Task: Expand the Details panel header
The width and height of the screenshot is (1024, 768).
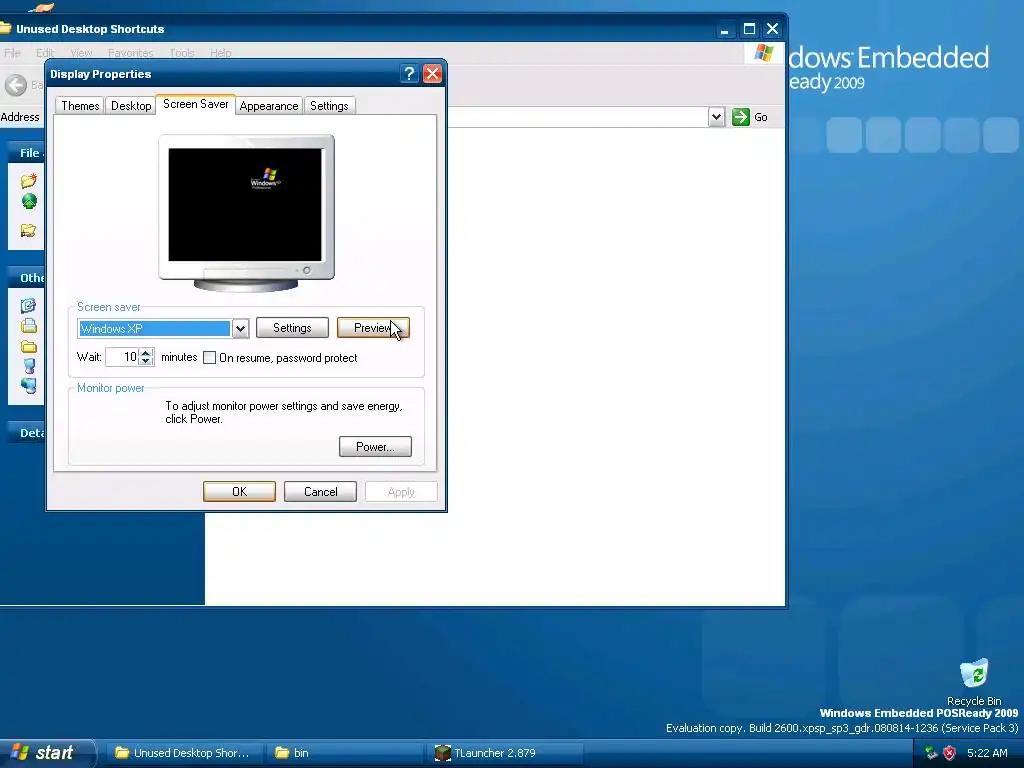Action: coord(26,432)
